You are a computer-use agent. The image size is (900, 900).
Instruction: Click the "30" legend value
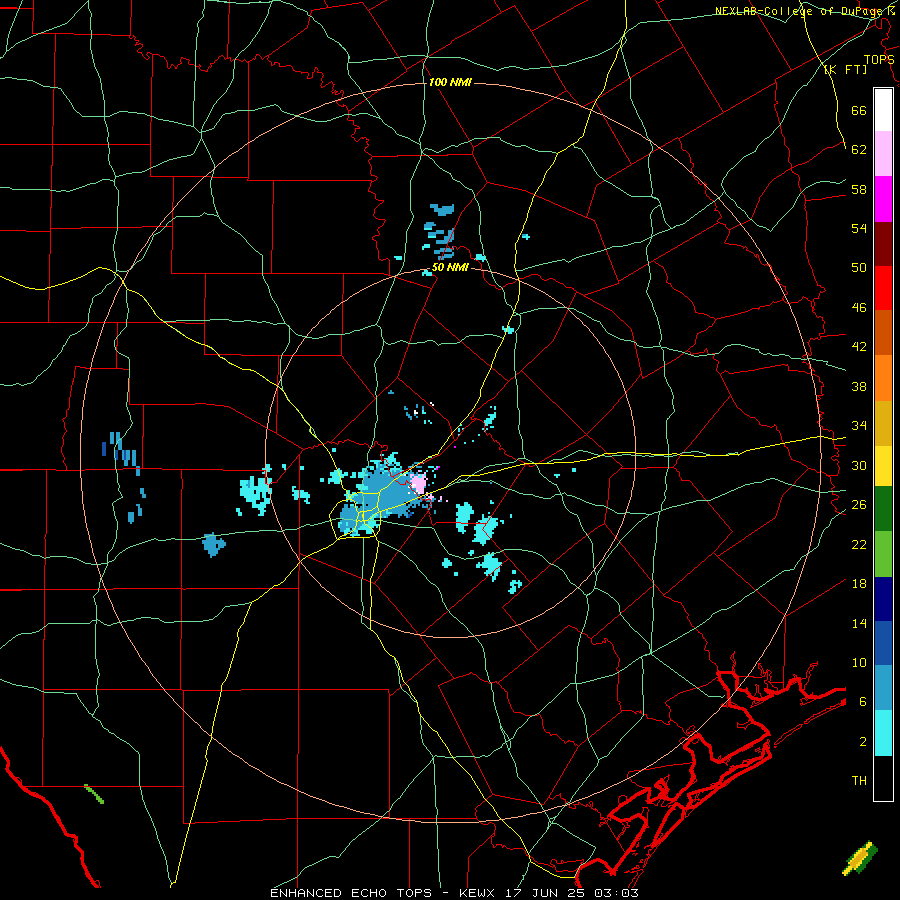[x=859, y=465]
